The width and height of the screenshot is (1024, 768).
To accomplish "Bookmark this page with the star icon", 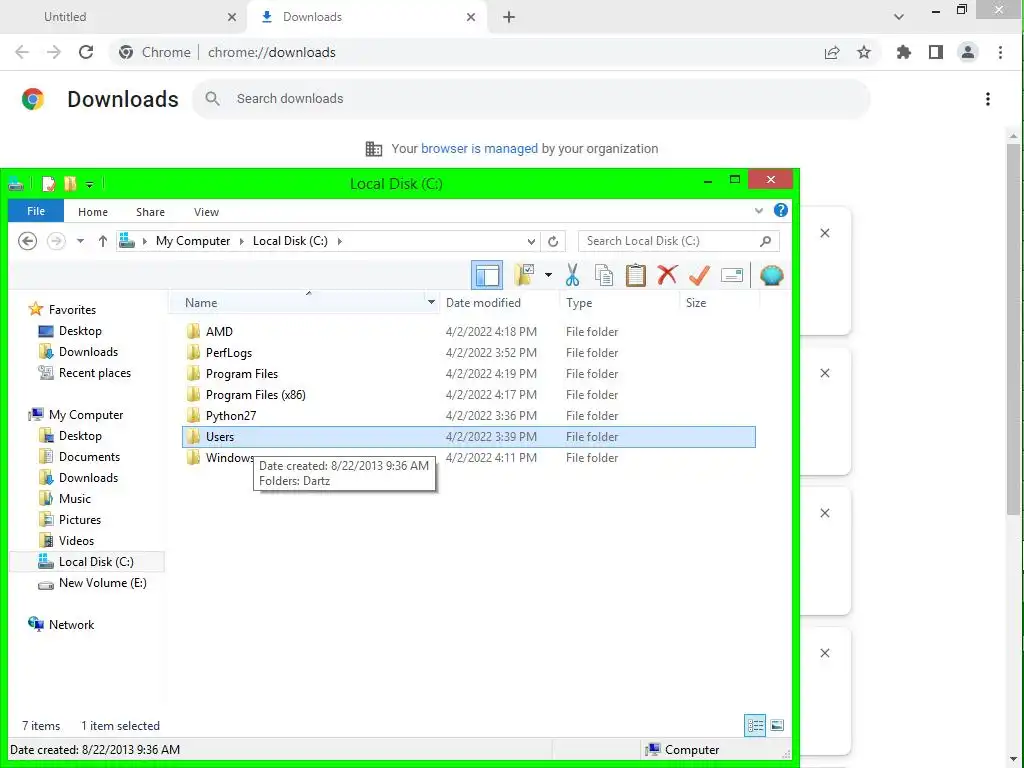I will click(x=863, y=52).
